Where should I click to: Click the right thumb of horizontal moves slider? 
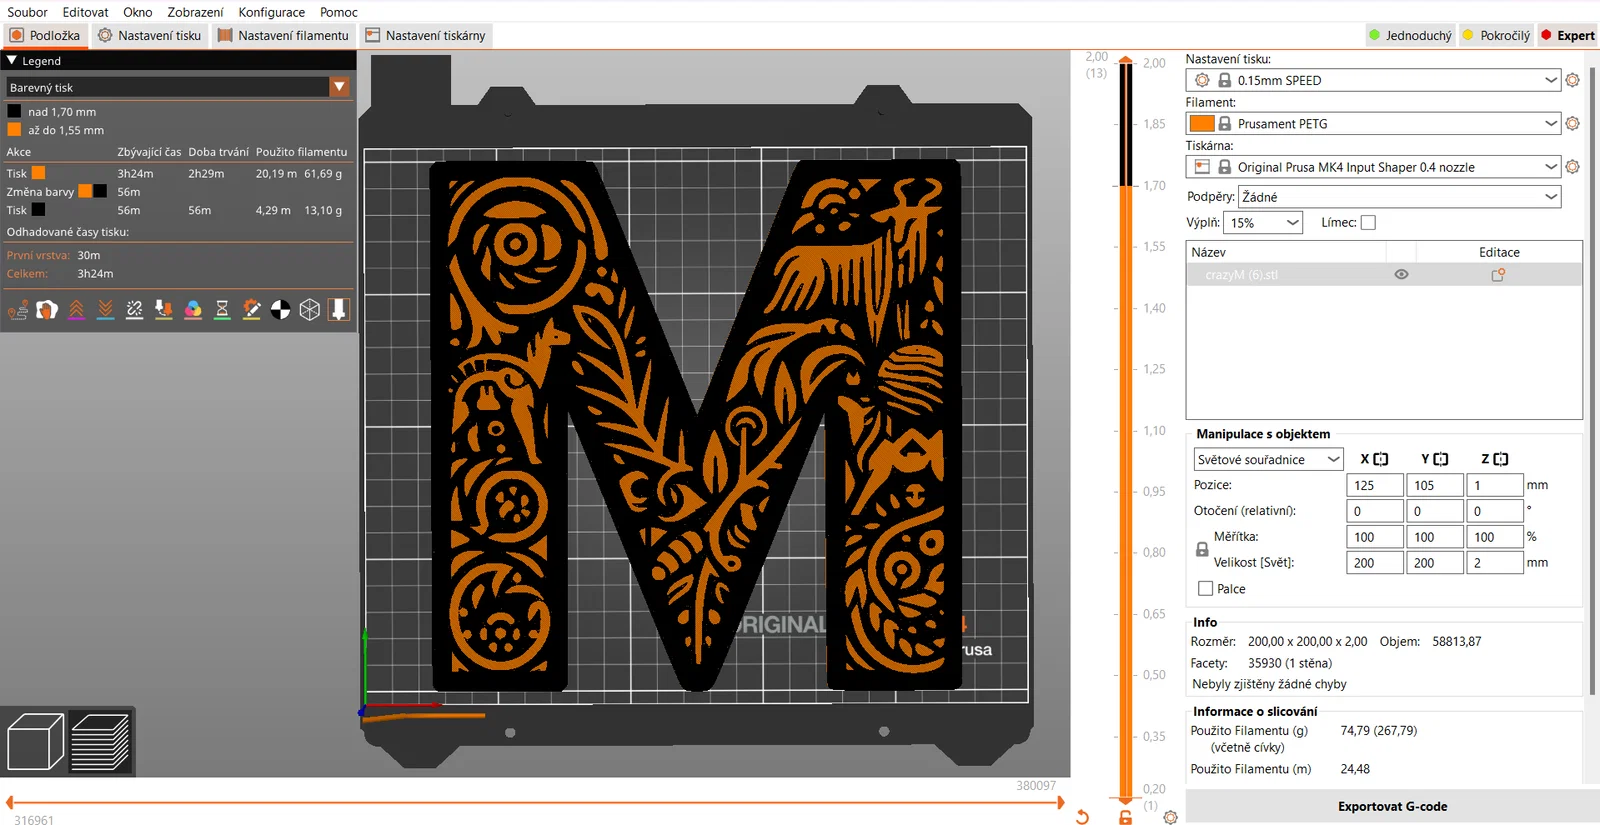1061,802
